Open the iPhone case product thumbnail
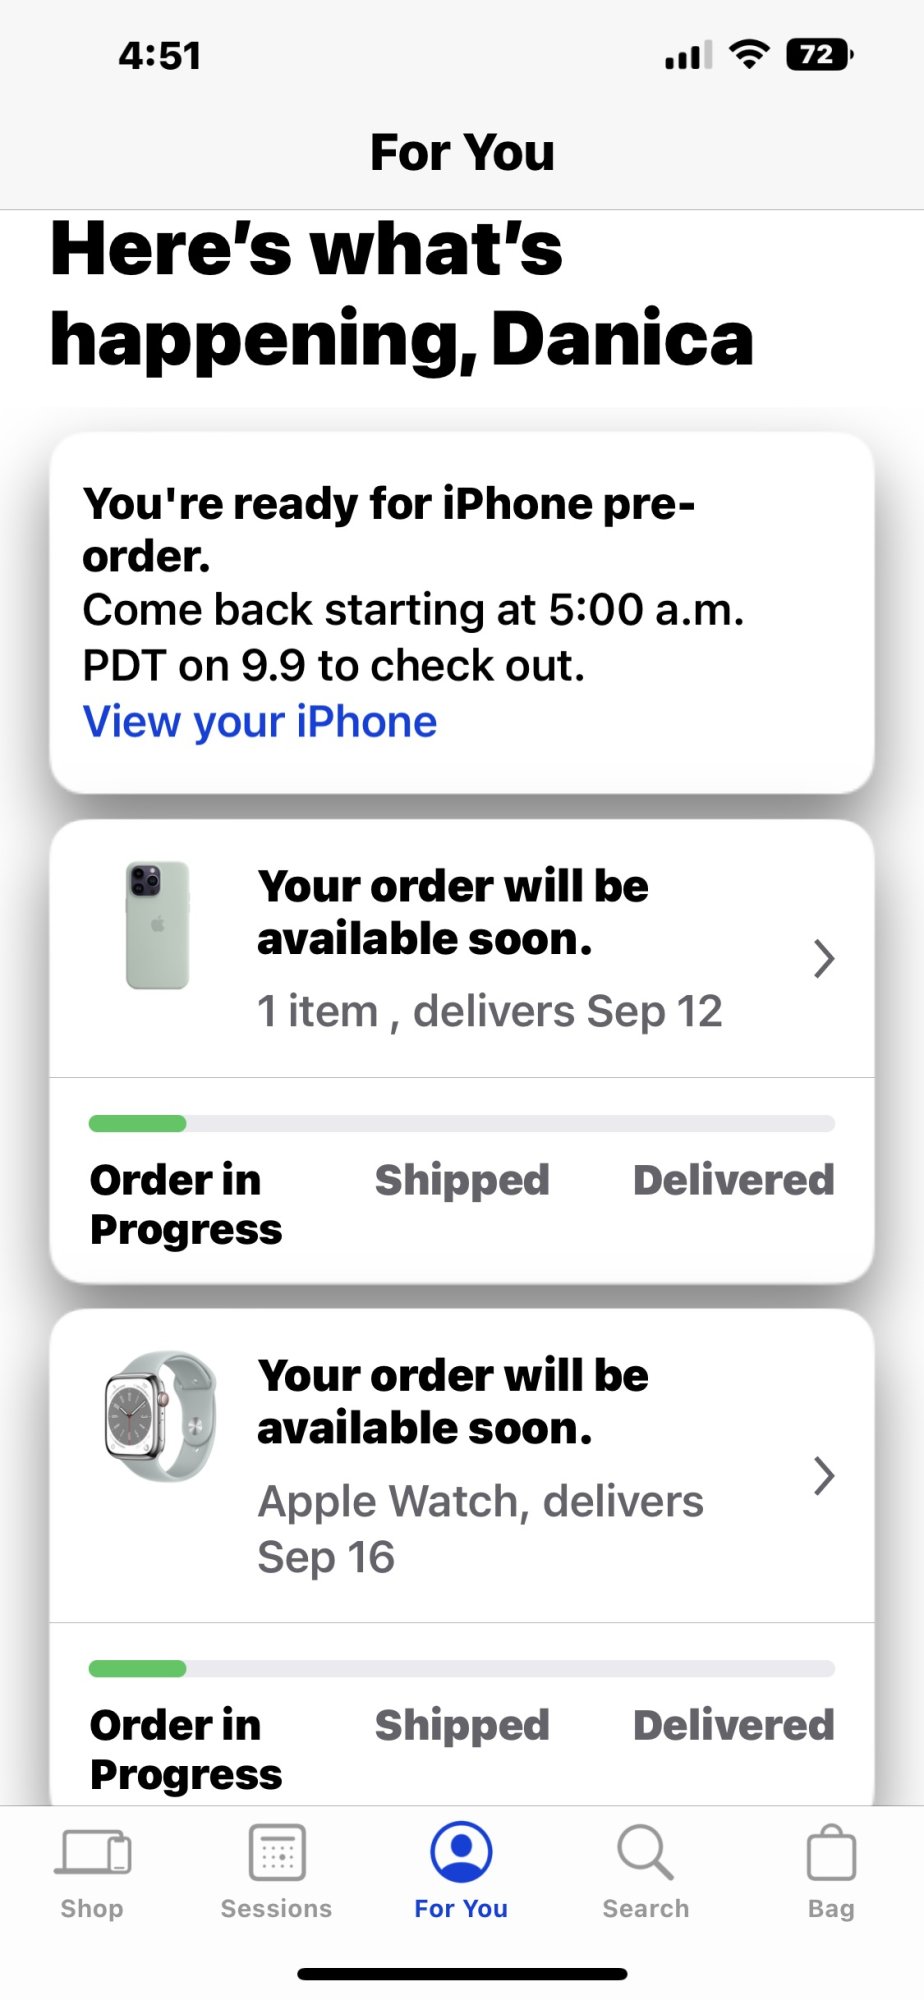This screenshot has width=924, height=2000. coord(157,925)
